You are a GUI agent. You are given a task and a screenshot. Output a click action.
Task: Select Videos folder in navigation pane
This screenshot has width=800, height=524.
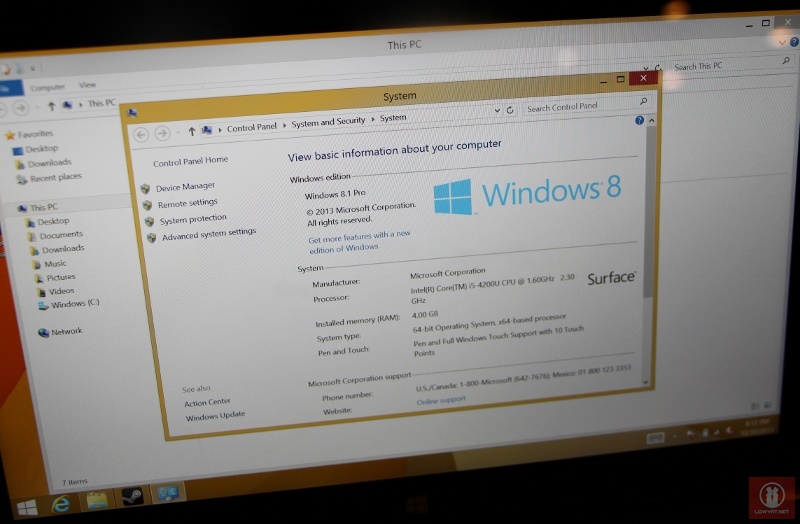pyautogui.click(x=61, y=291)
